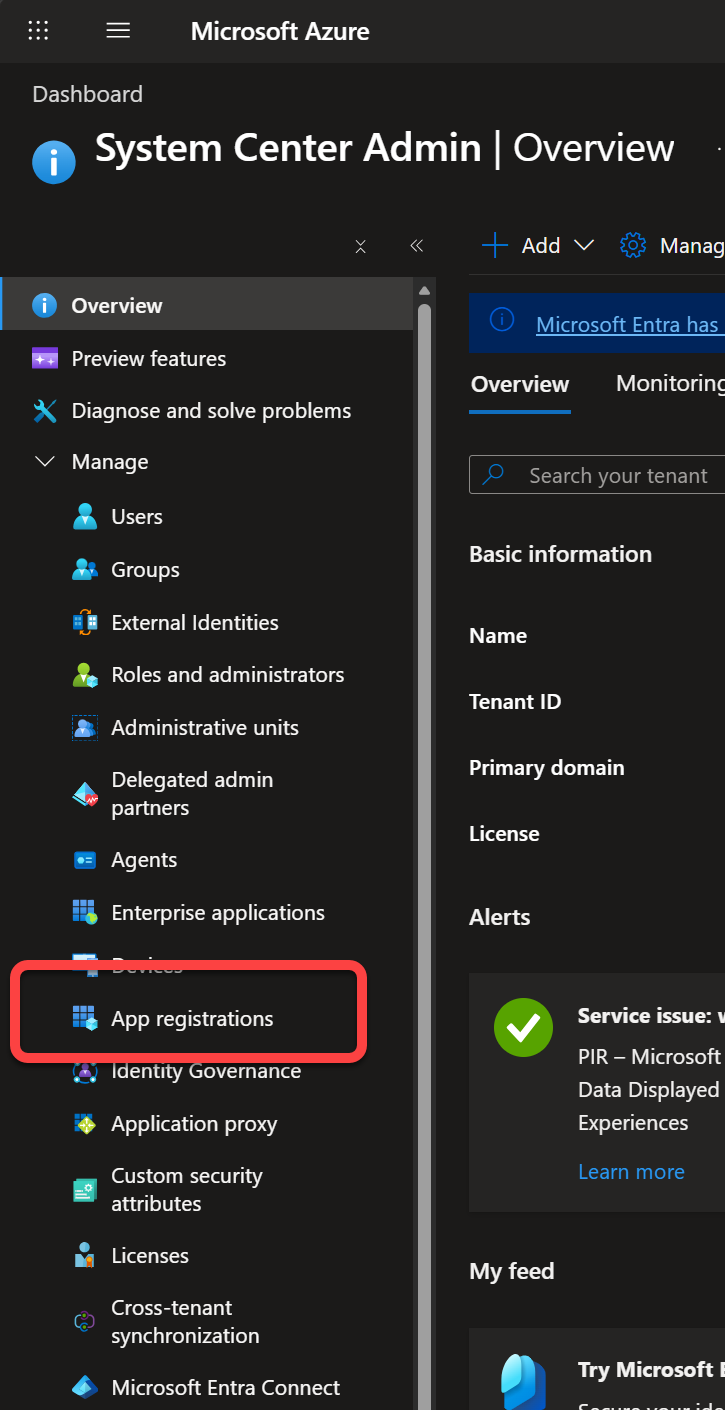The image size is (725, 1410).
Task: Click the Delegated admin partners icon
Action: coord(85,794)
